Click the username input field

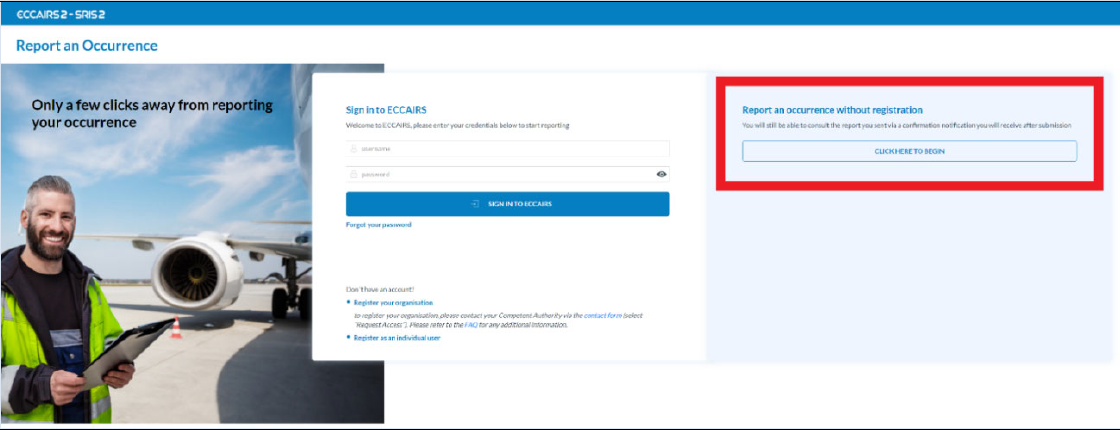(x=508, y=149)
